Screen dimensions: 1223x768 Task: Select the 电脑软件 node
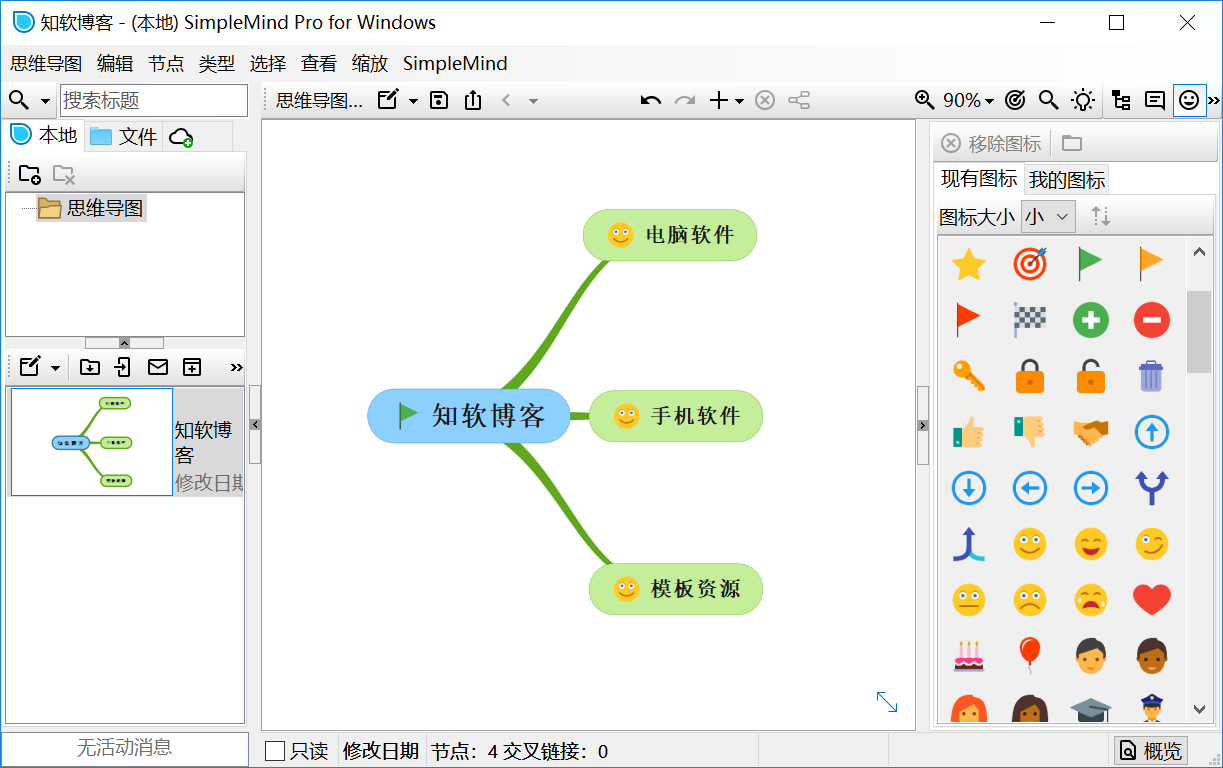(670, 235)
